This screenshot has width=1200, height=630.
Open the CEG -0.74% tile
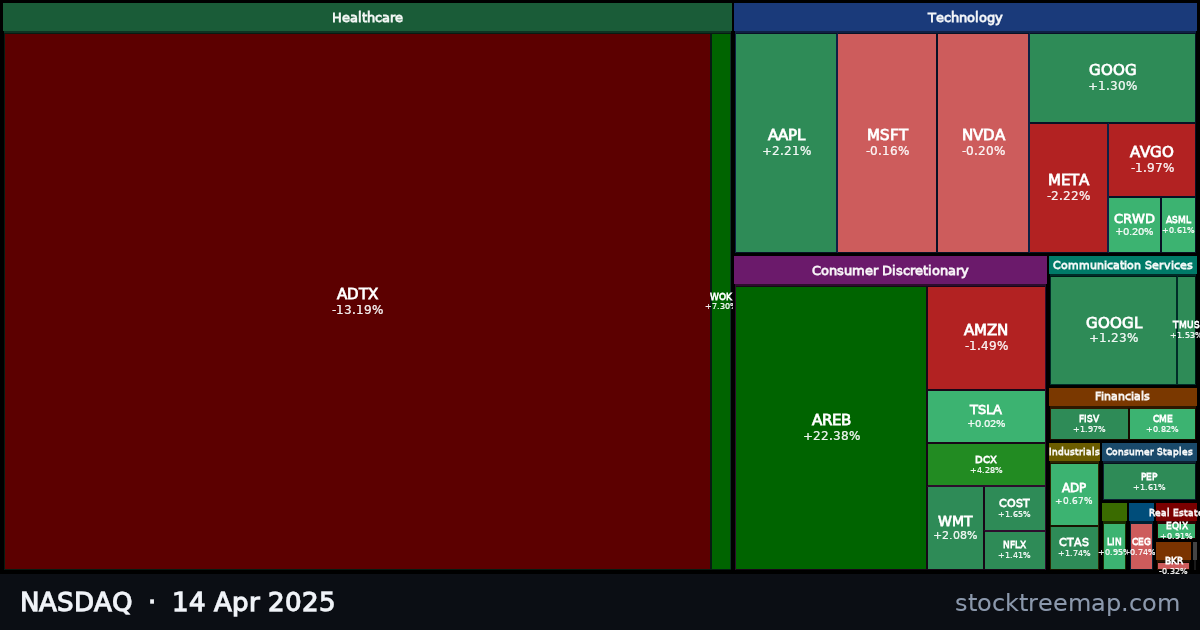click(1141, 546)
